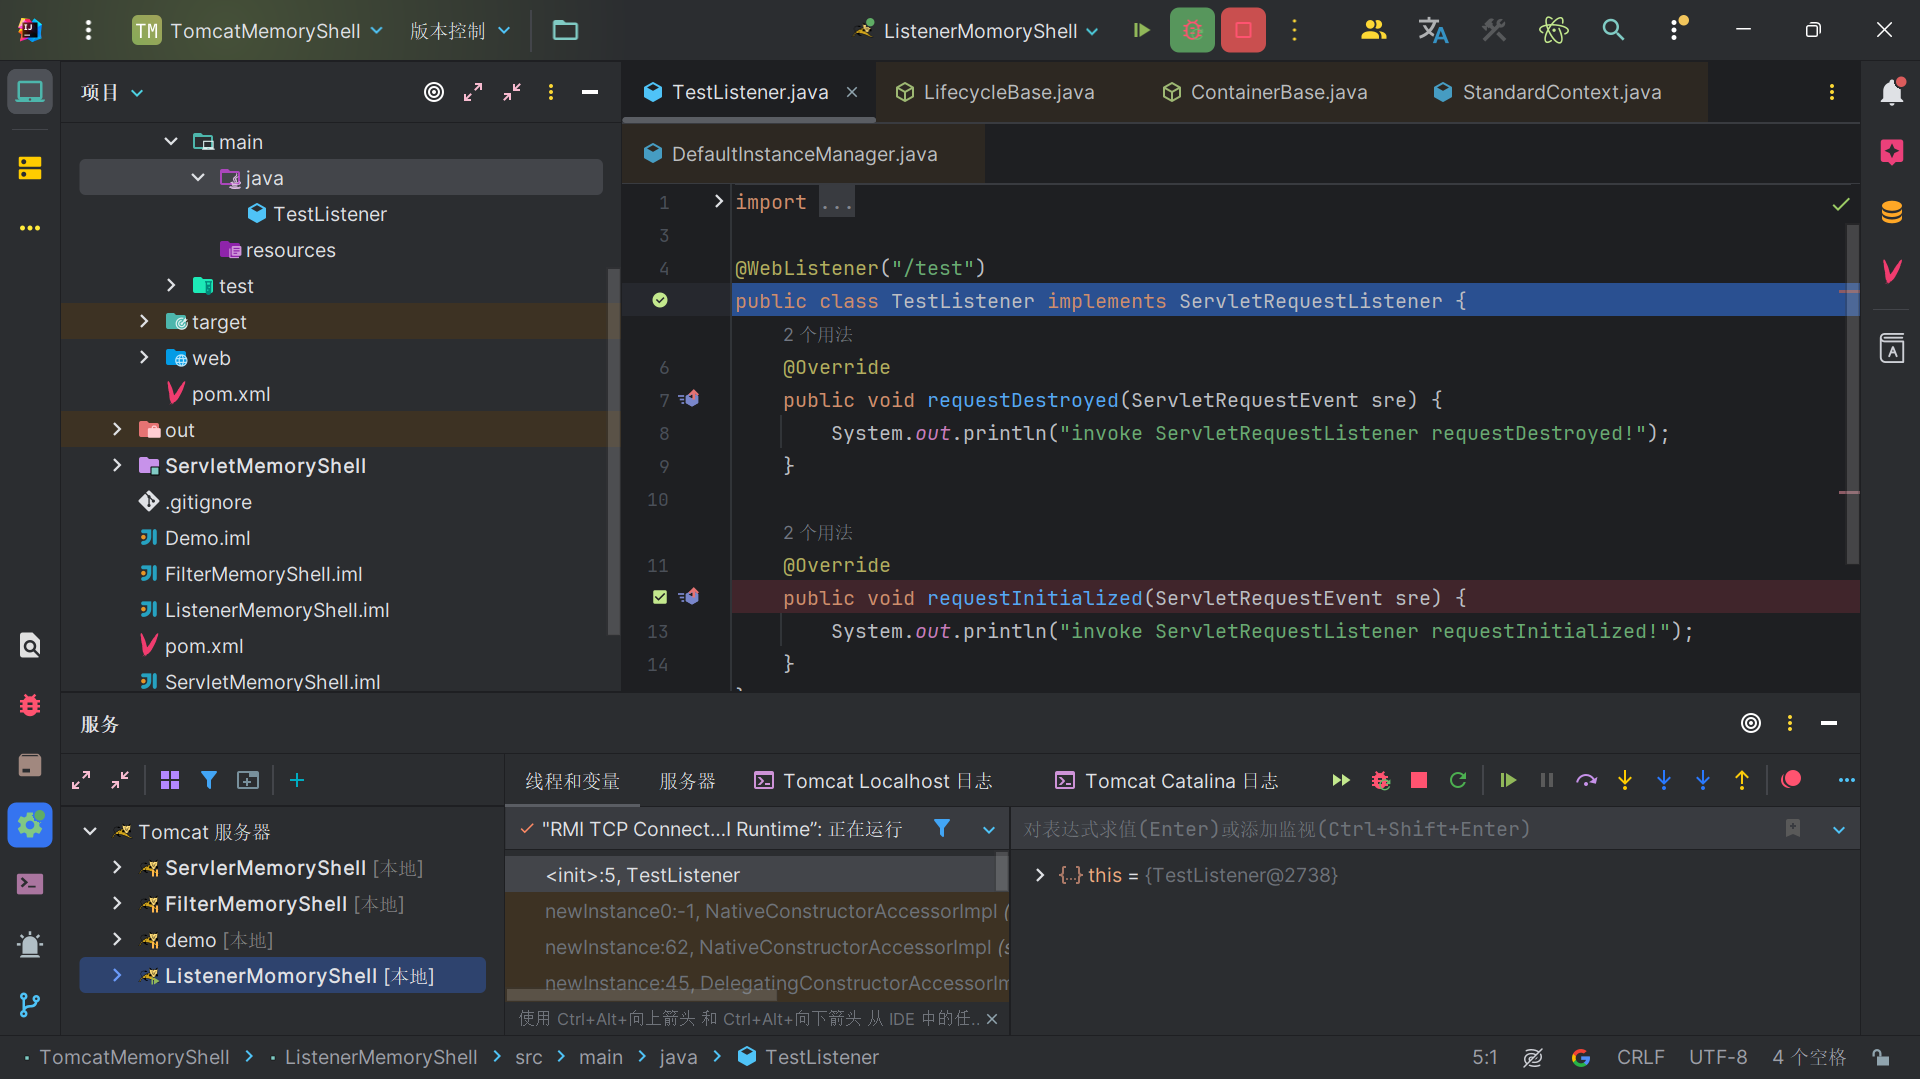This screenshot has height=1079, width=1920.
Task: Expand all in project panel
Action: 473,92
